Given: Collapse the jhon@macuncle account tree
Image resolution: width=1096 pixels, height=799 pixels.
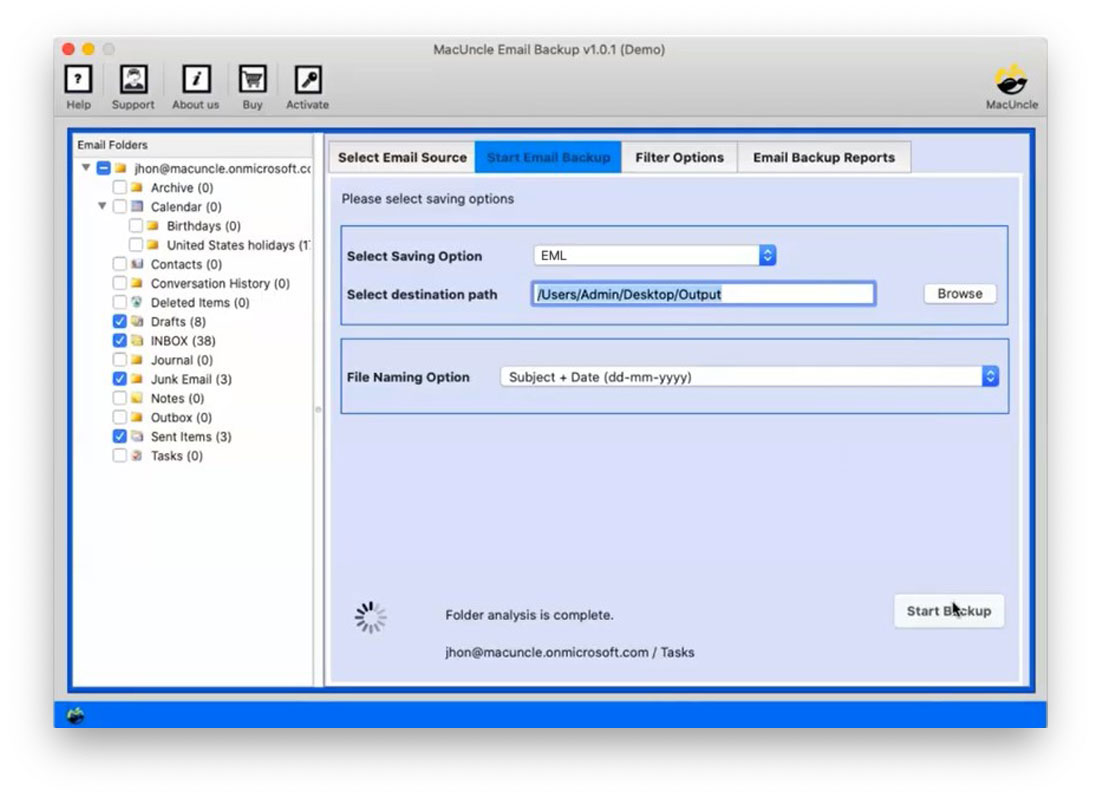Looking at the screenshot, I should coord(86,168).
